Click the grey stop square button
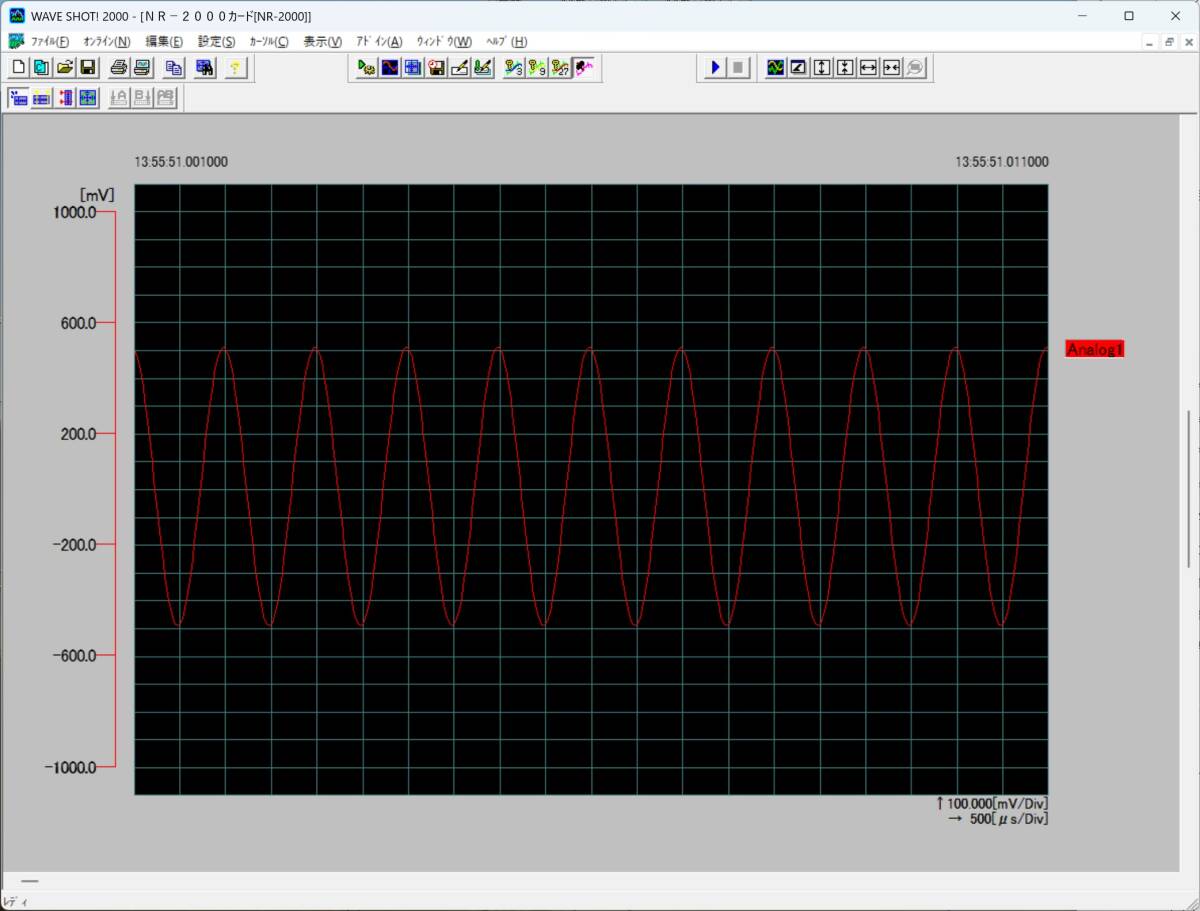Viewport: 1200px width, 911px height. 739,68
